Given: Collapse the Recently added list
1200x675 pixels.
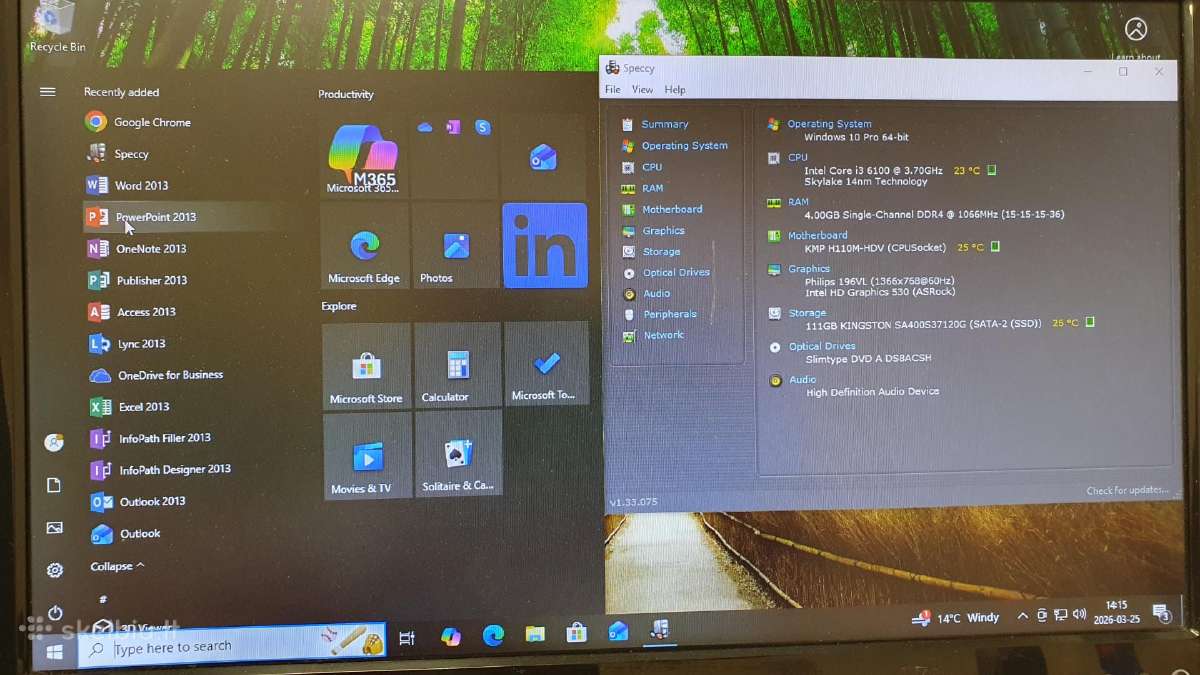Looking at the screenshot, I should (x=117, y=566).
